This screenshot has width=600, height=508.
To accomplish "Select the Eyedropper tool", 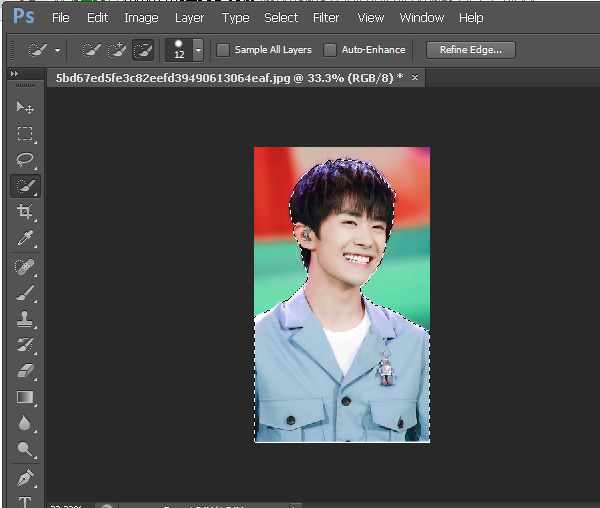I will pyautogui.click(x=25, y=238).
